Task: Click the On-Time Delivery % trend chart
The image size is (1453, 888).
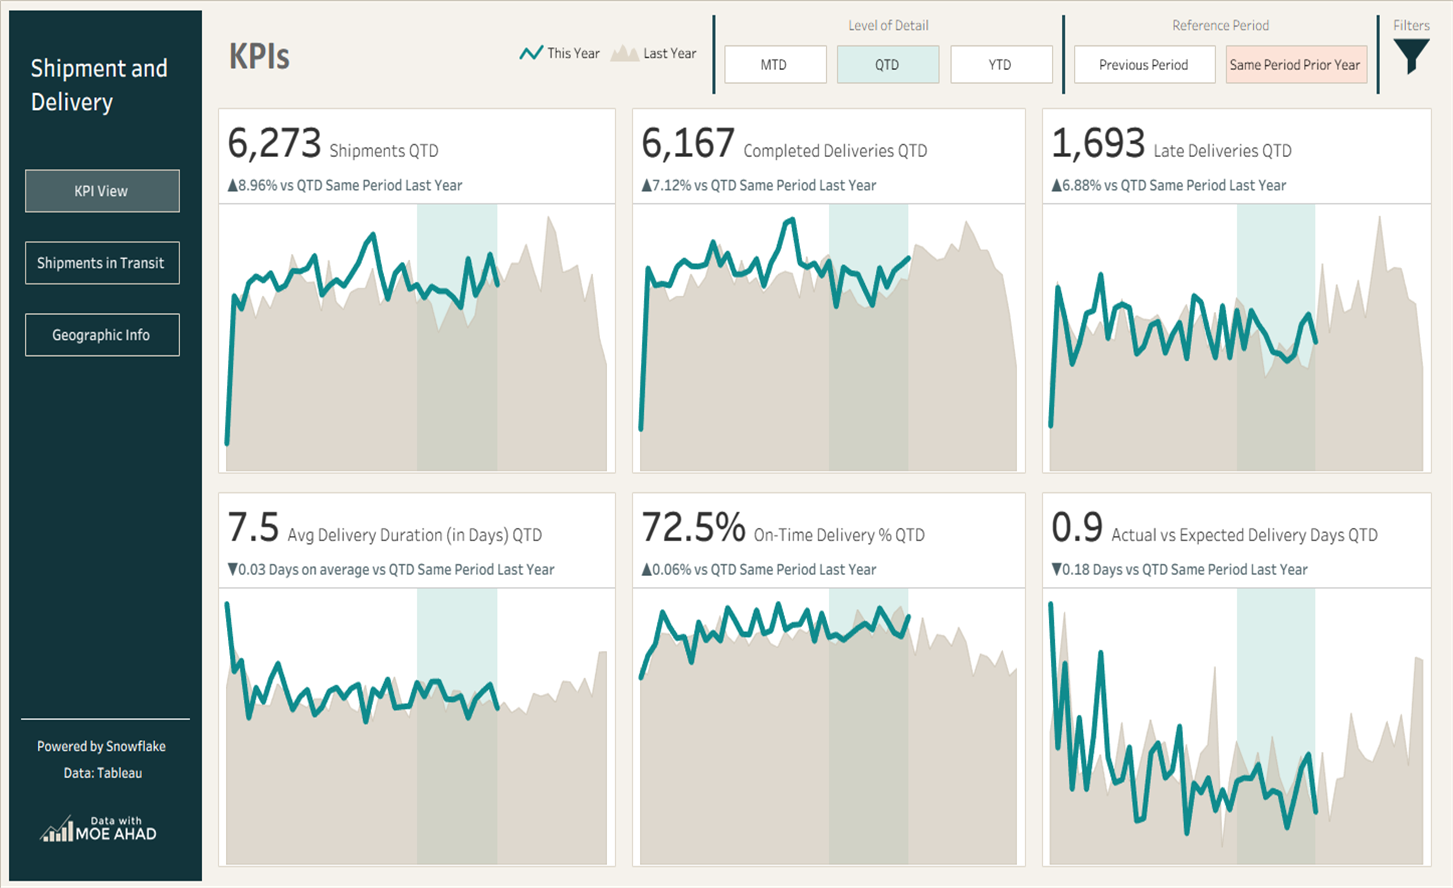Action: point(829,726)
